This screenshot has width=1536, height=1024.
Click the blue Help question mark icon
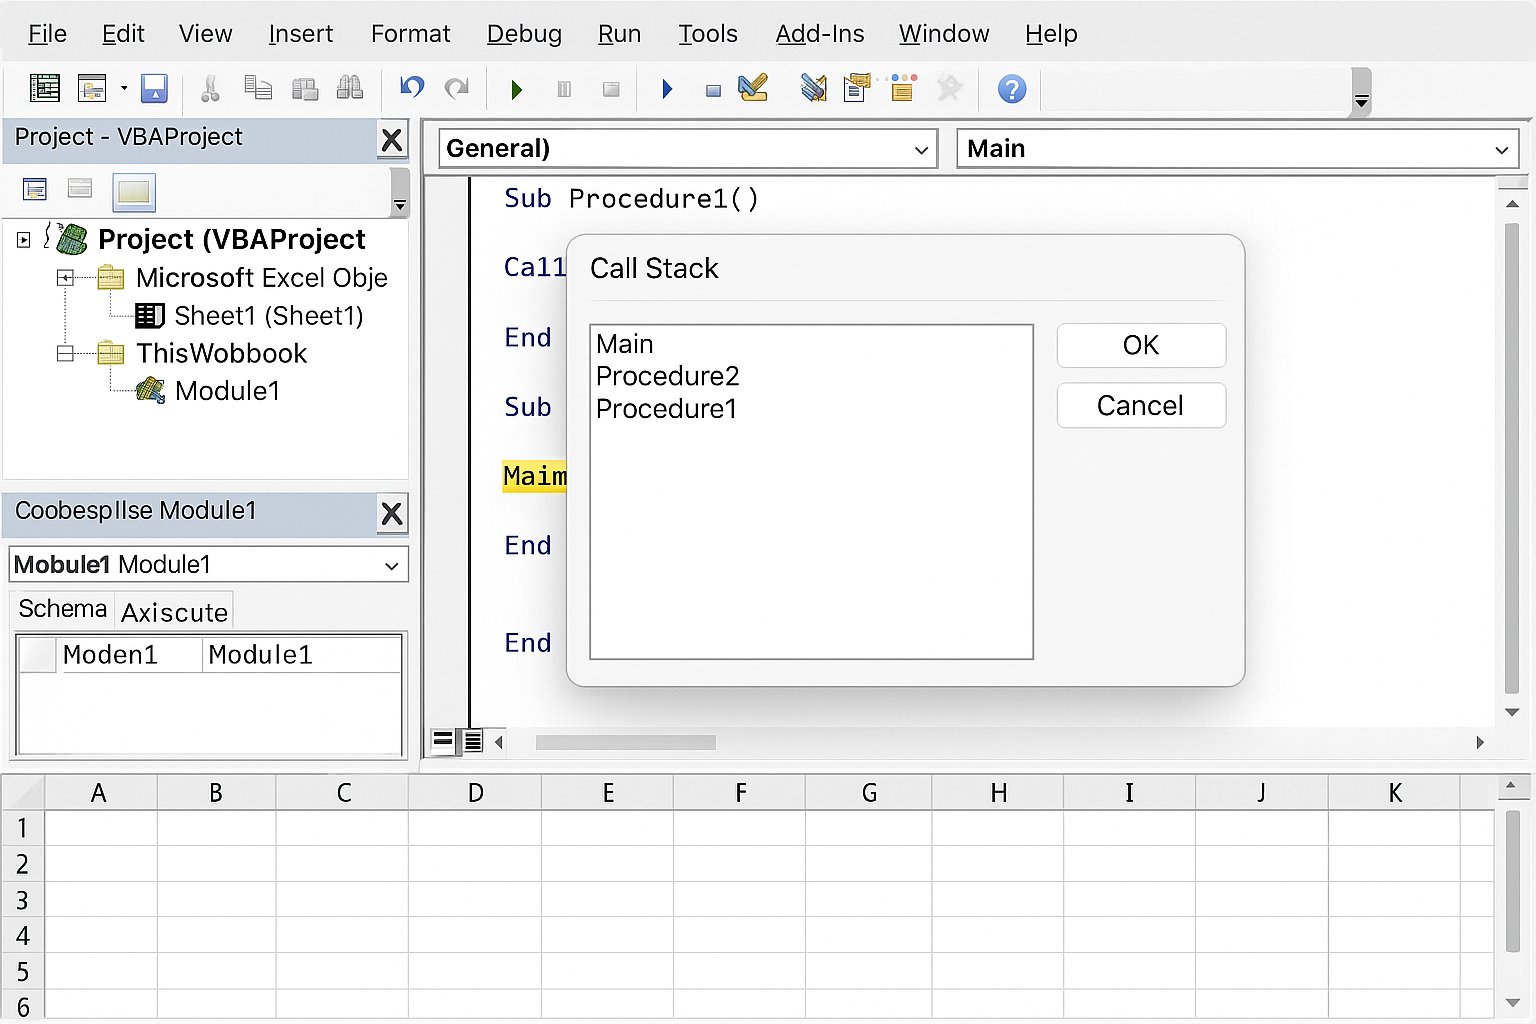click(1012, 89)
